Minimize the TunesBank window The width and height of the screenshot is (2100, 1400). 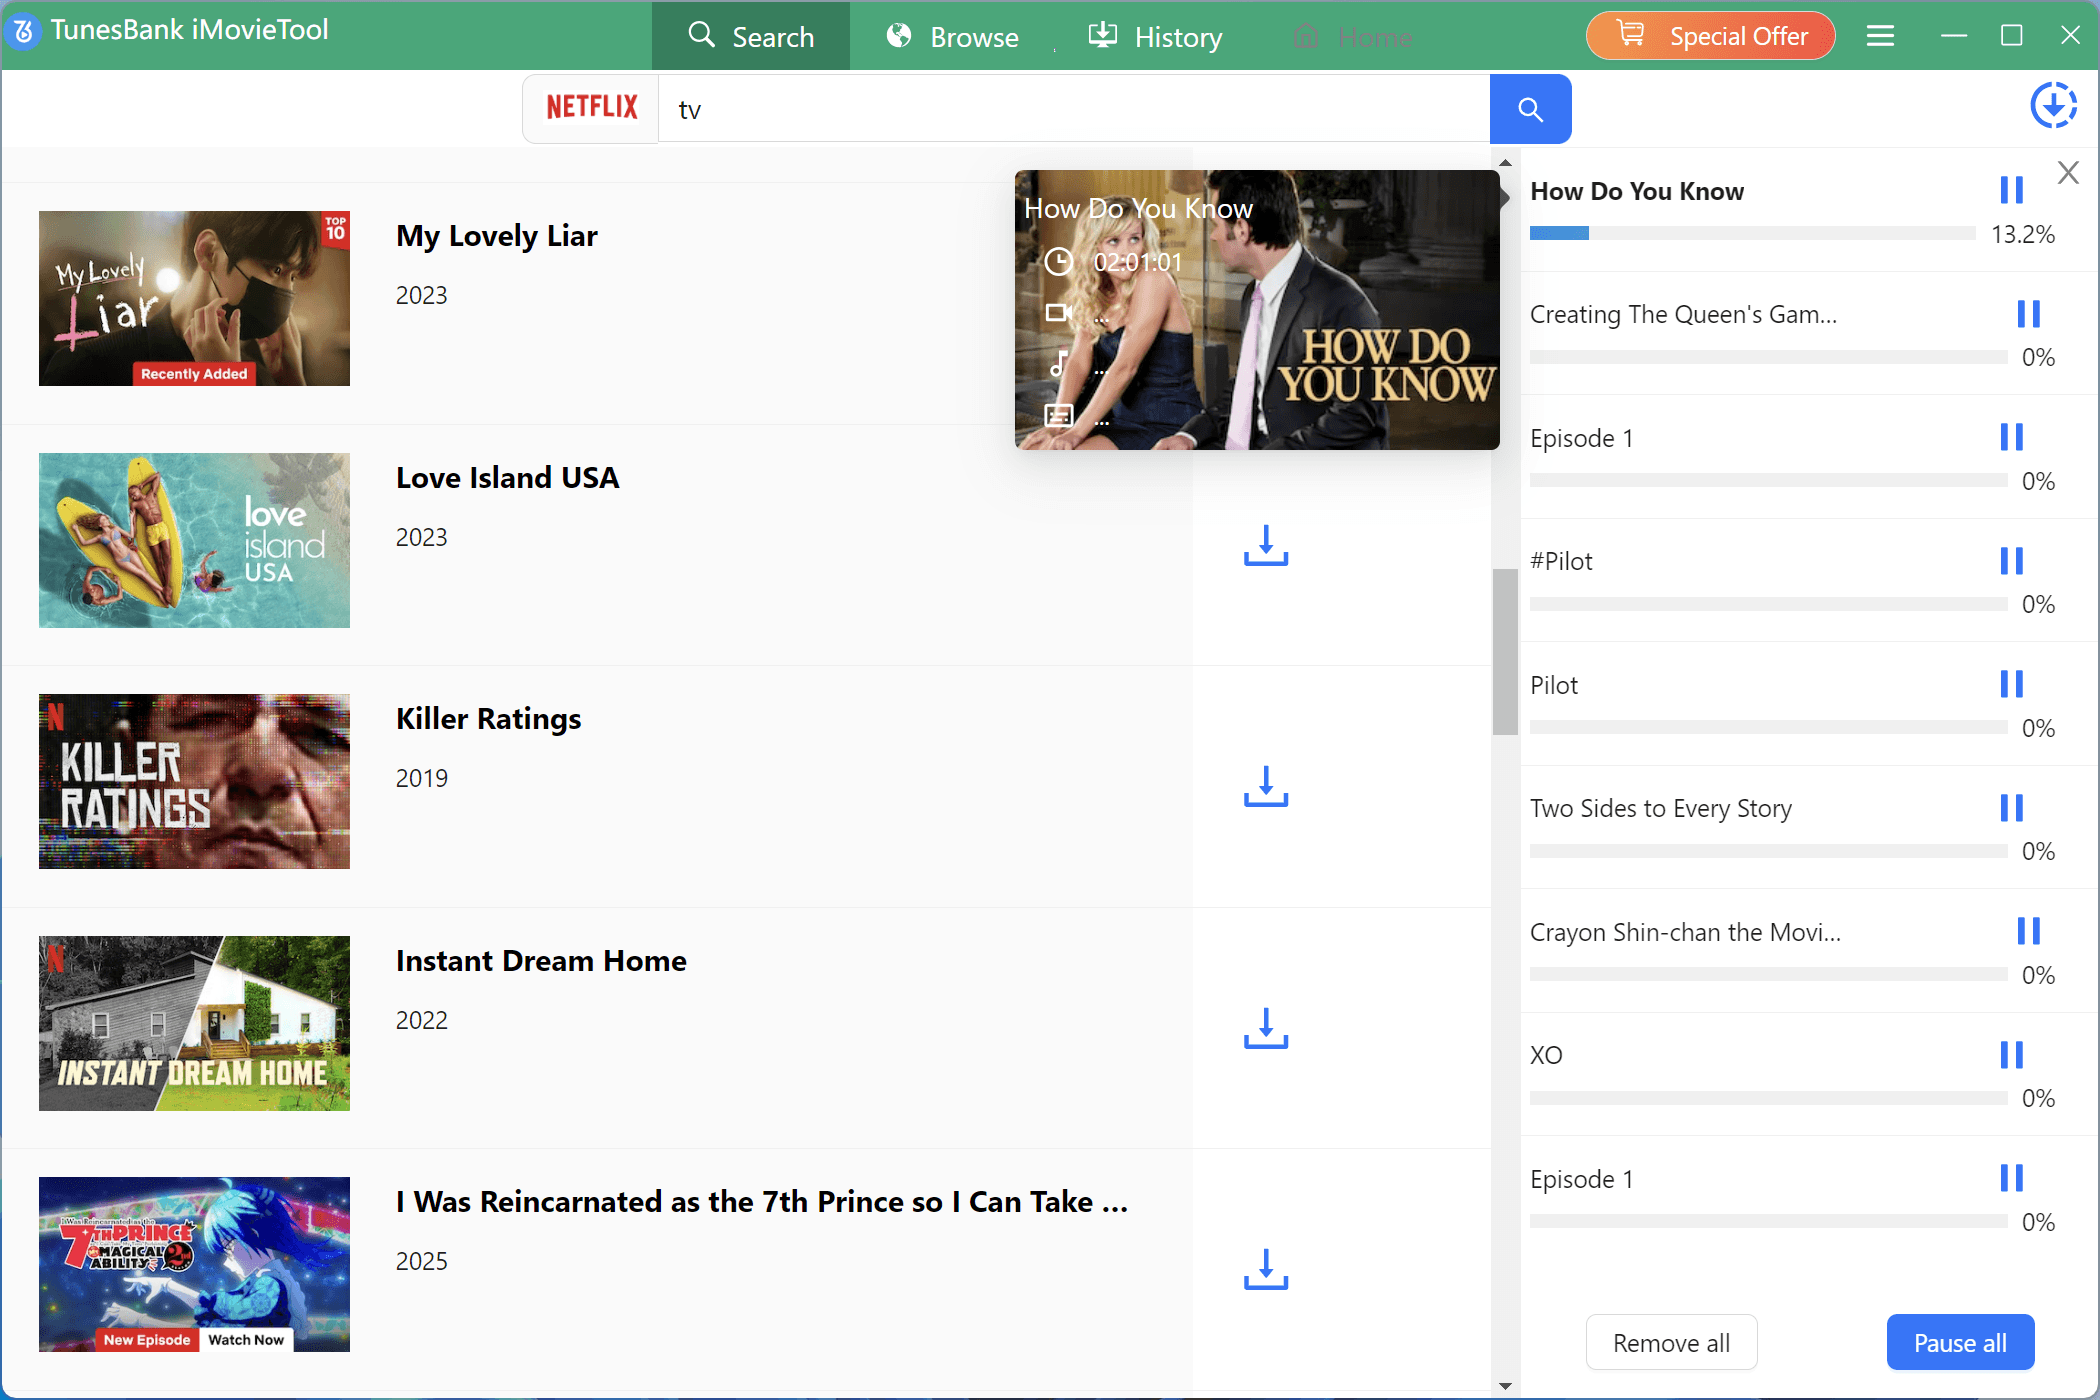coord(1953,36)
